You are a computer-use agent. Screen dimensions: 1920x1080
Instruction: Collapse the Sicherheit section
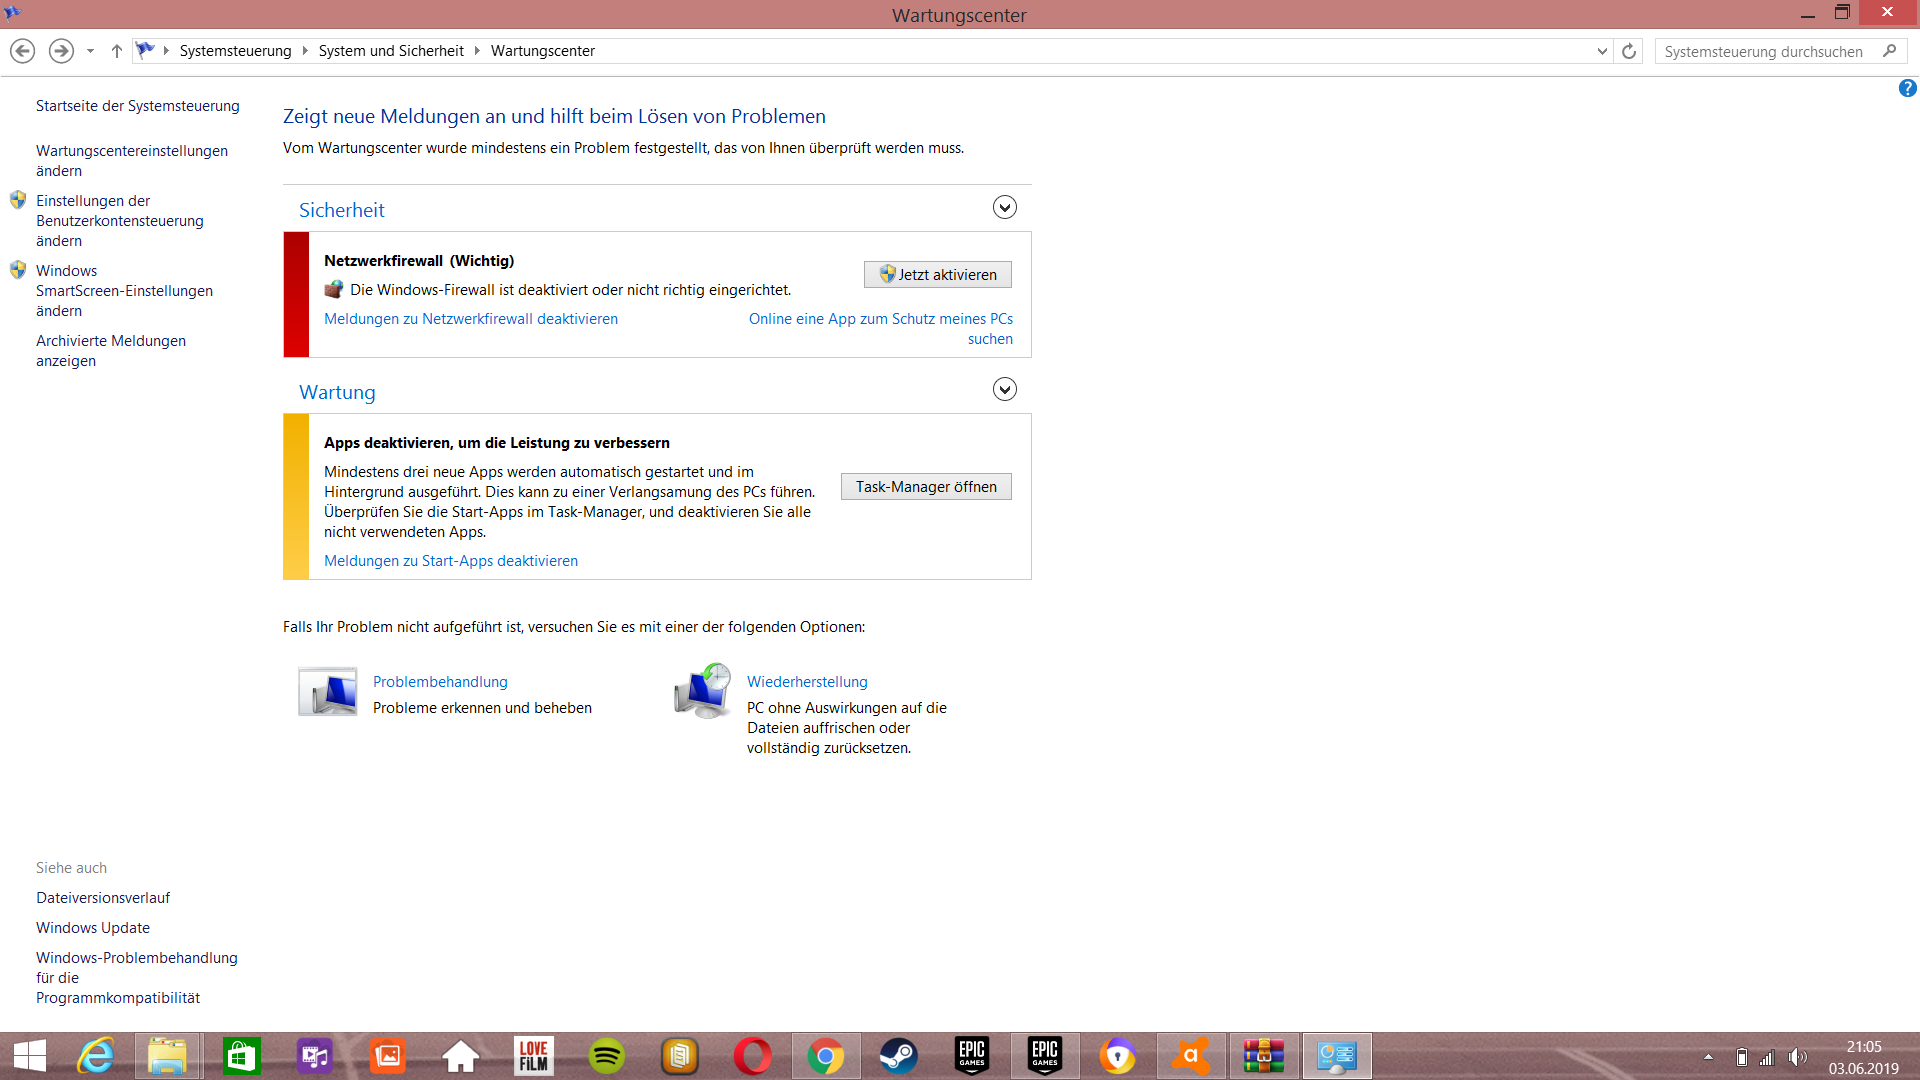pyautogui.click(x=1004, y=207)
